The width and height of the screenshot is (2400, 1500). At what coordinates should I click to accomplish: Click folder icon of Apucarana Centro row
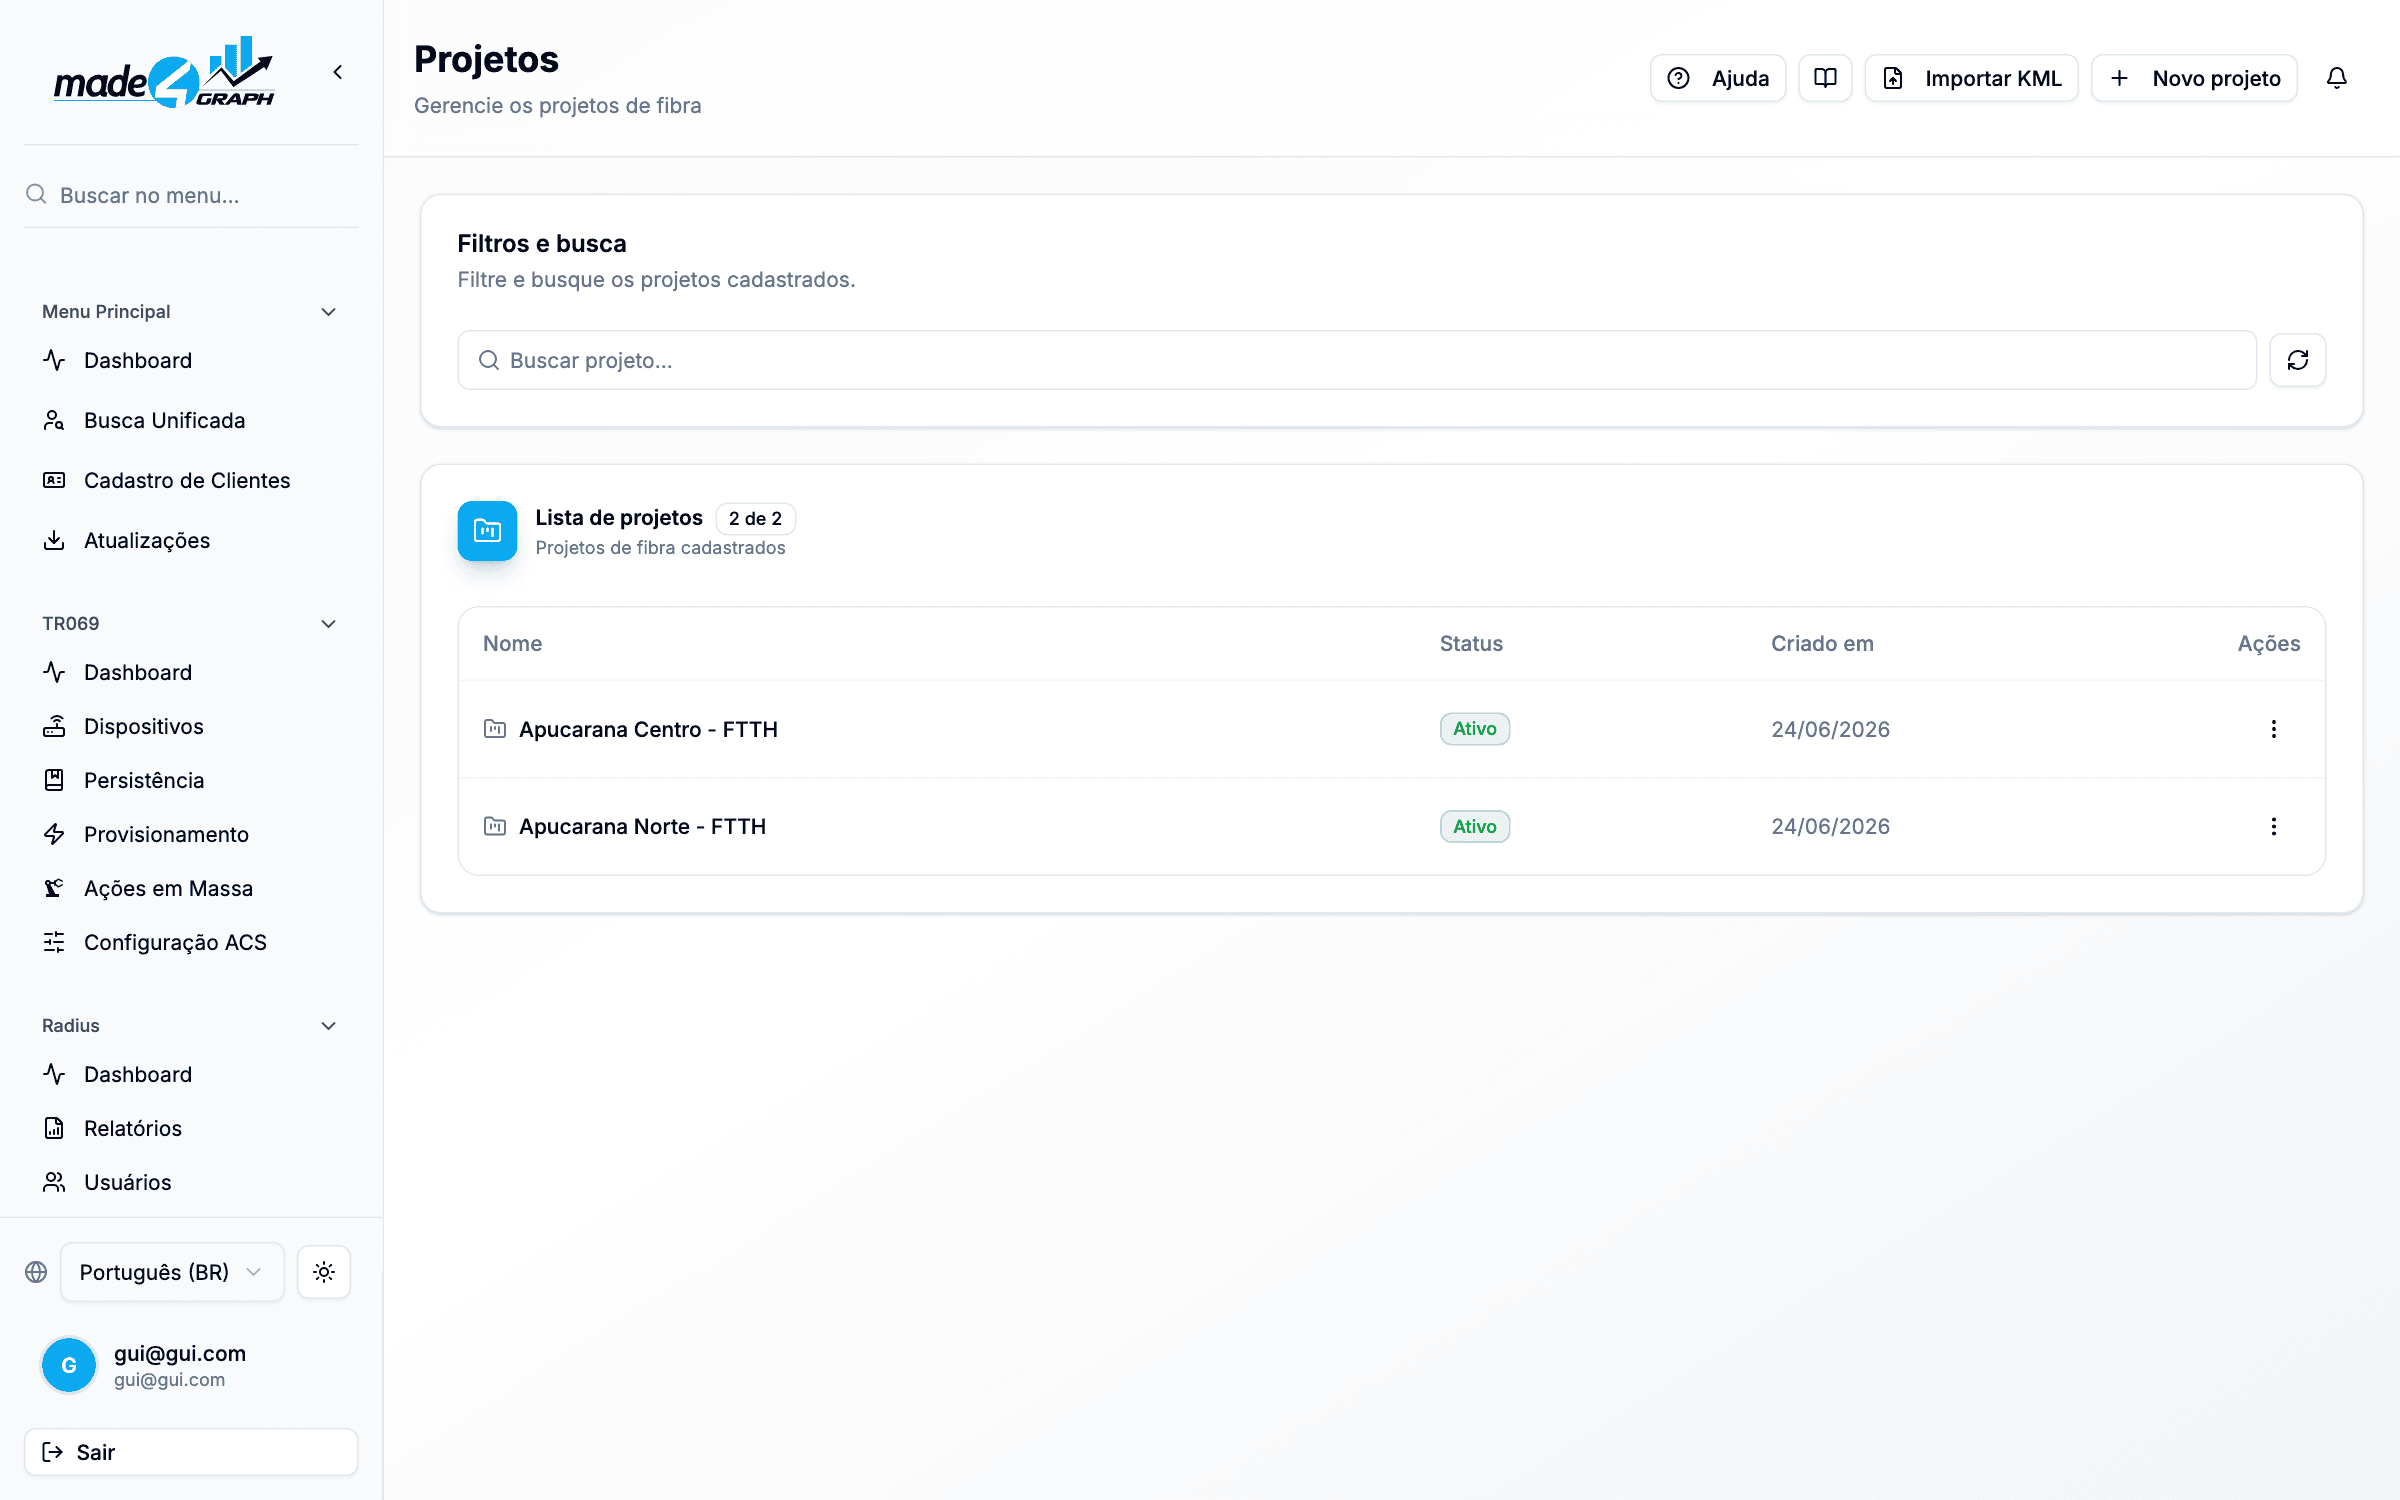[x=494, y=729]
